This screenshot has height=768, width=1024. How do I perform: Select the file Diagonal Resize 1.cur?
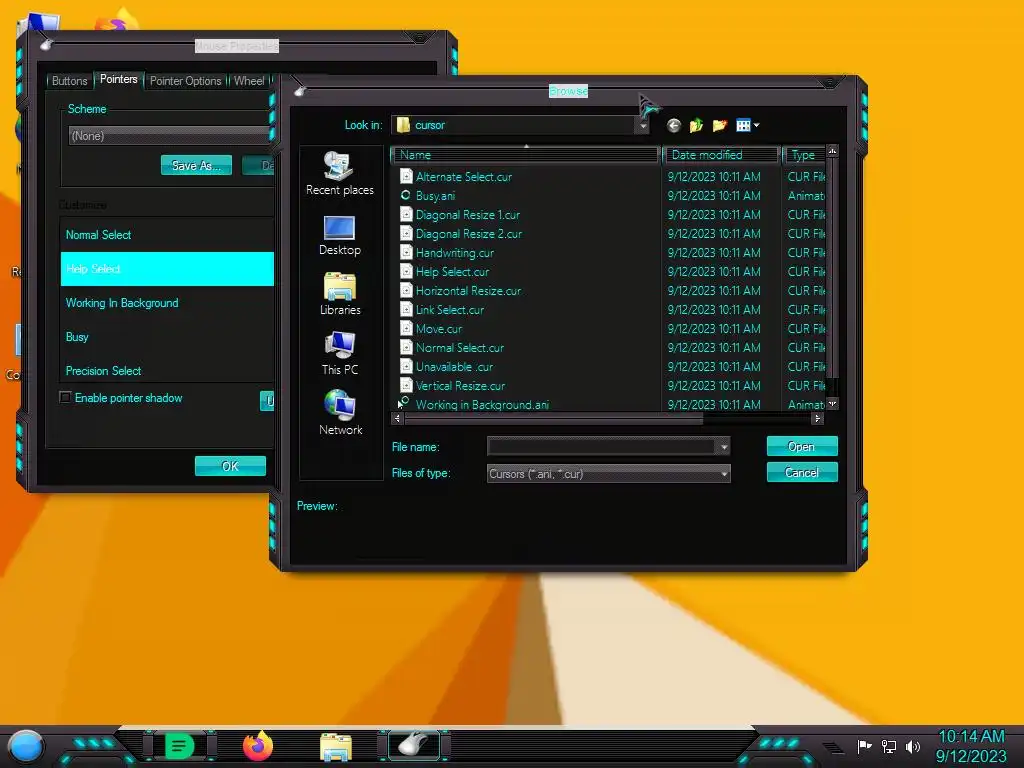click(x=468, y=215)
